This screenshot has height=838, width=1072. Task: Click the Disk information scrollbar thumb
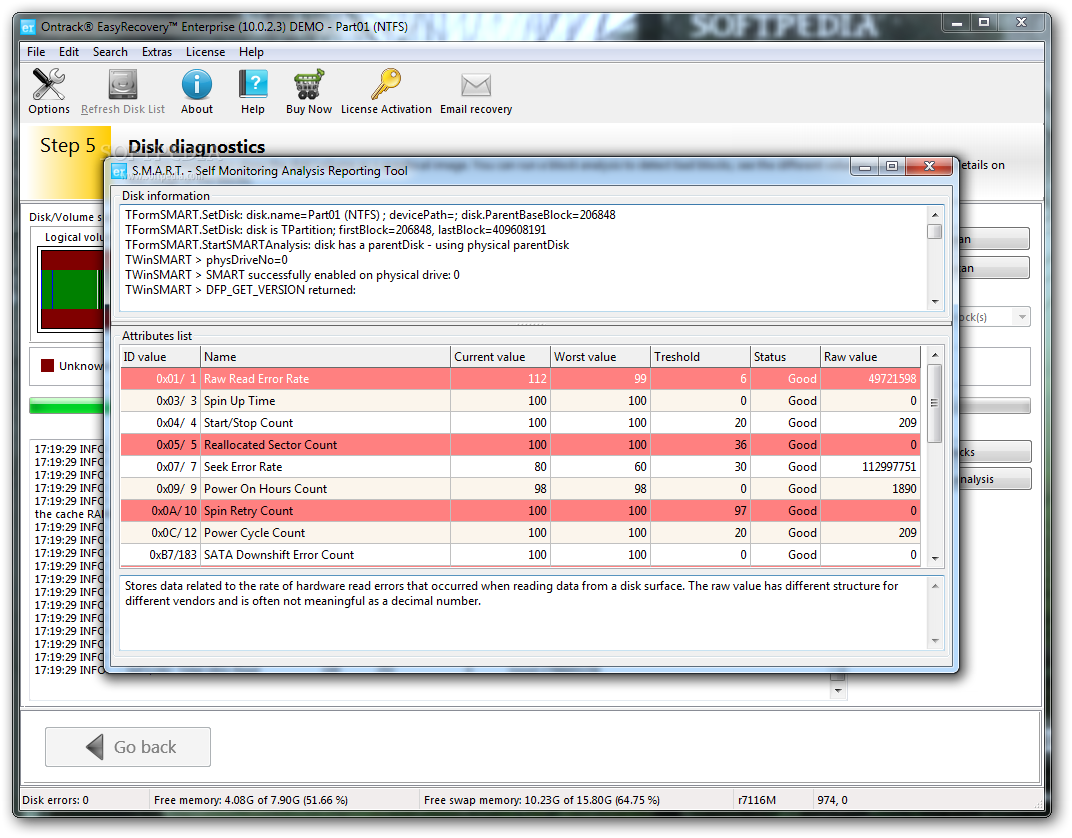935,231
